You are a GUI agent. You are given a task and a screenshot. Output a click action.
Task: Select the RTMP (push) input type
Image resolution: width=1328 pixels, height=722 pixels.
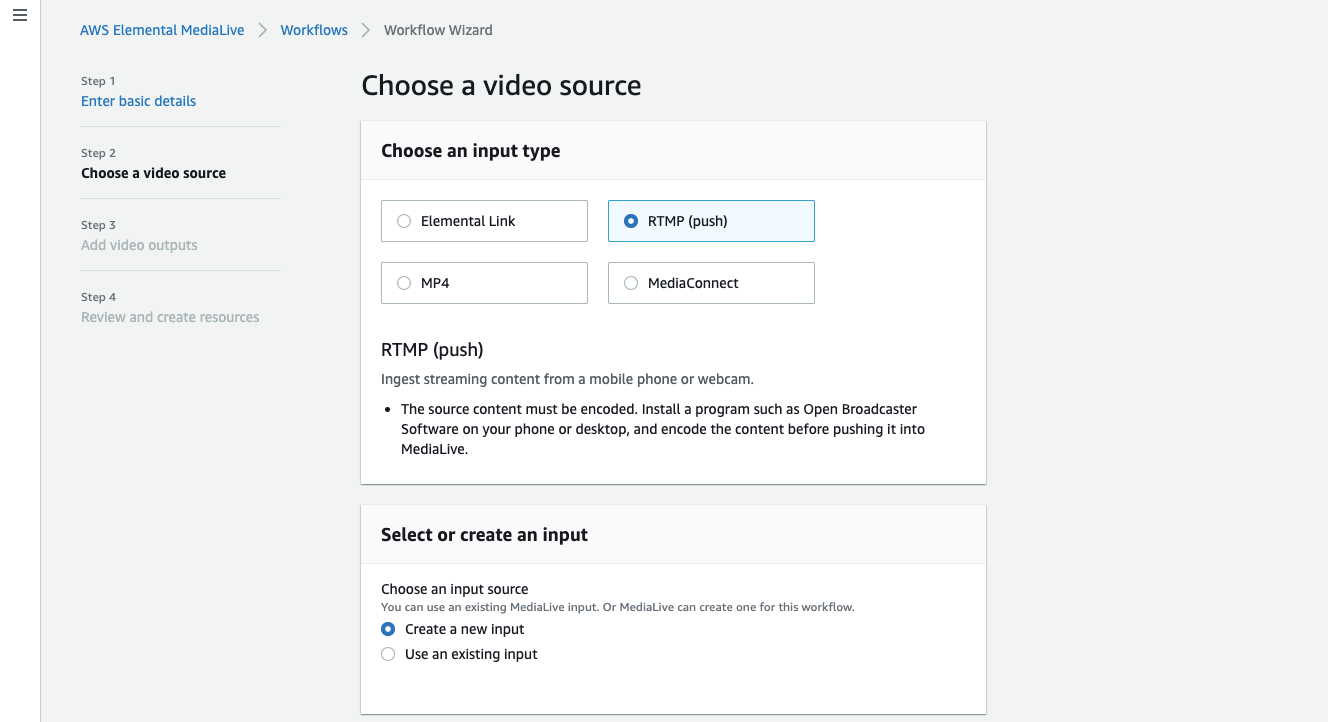tap(711, 221)
